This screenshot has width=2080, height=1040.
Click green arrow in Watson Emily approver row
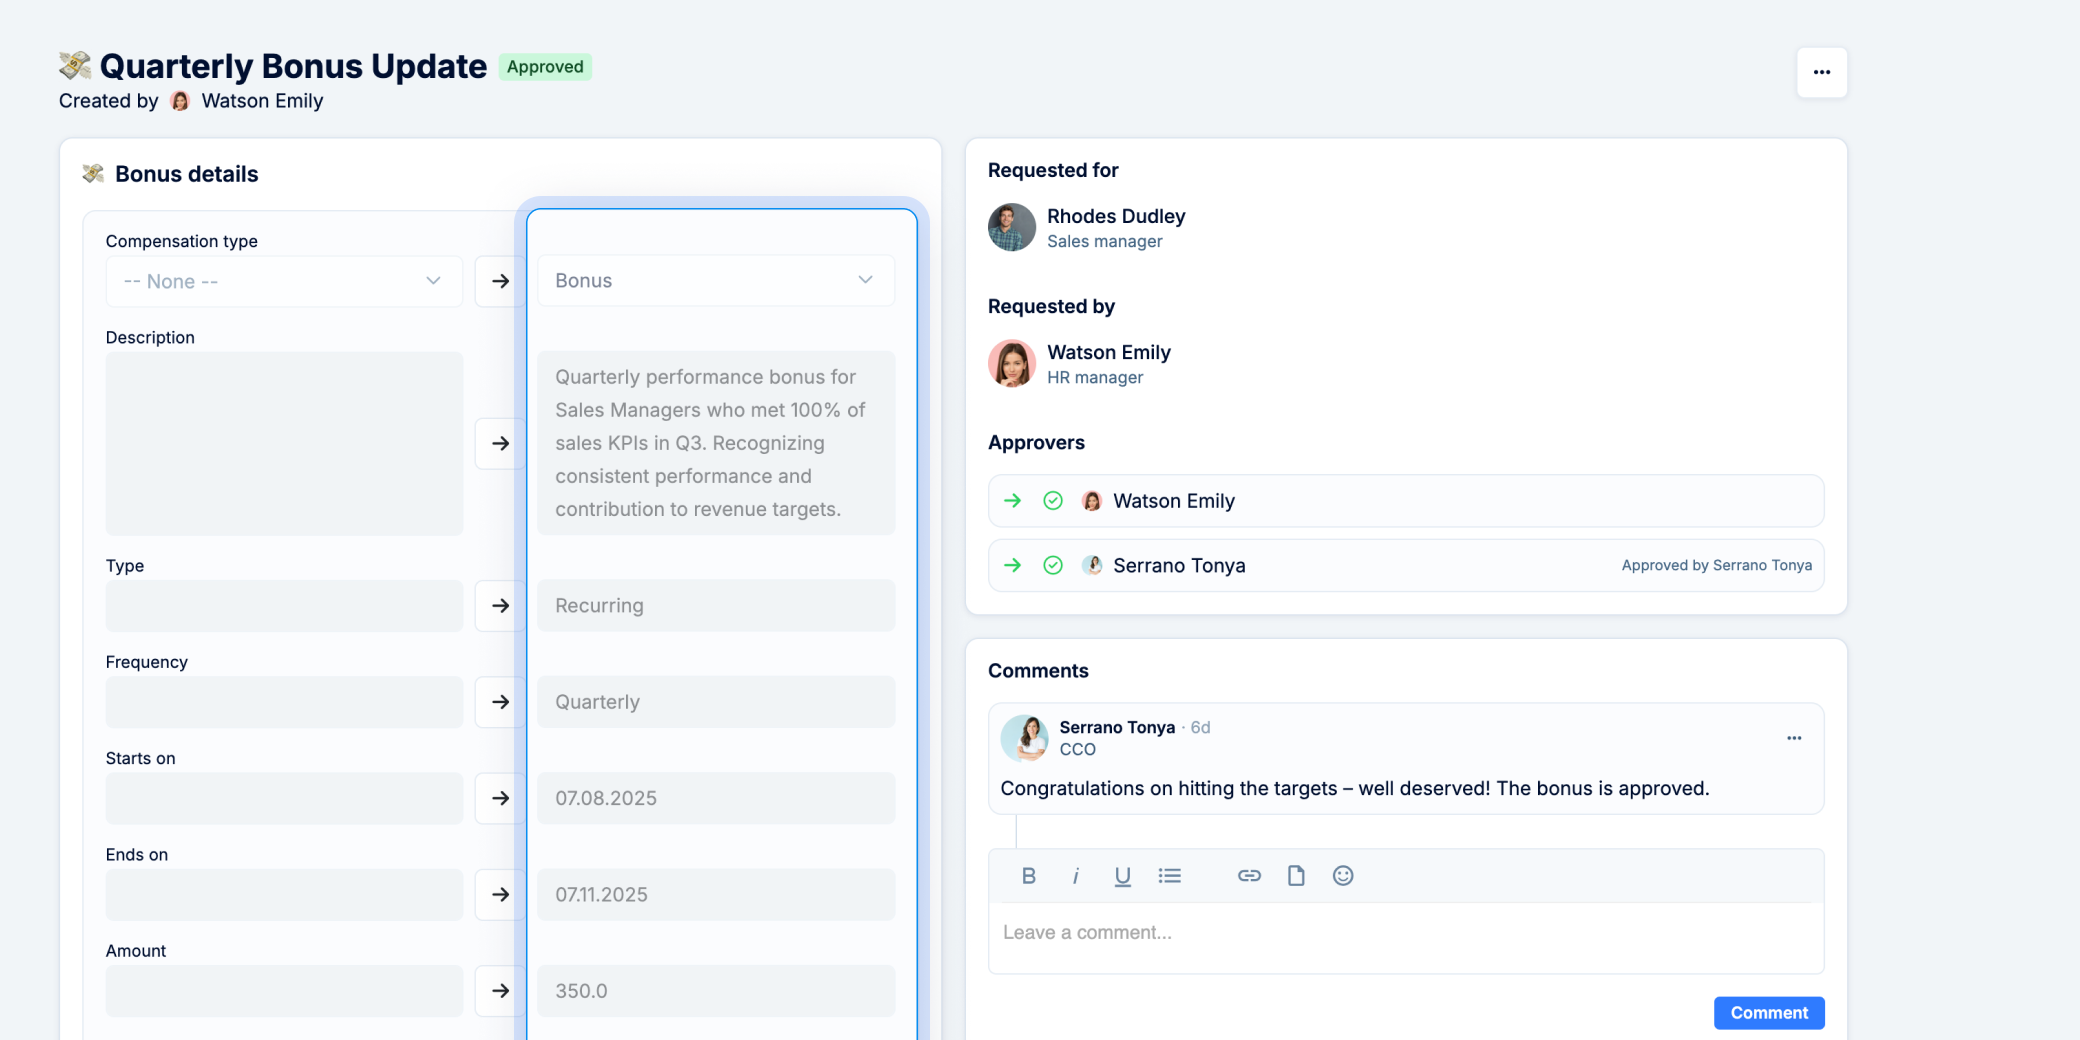[1013, 500]
